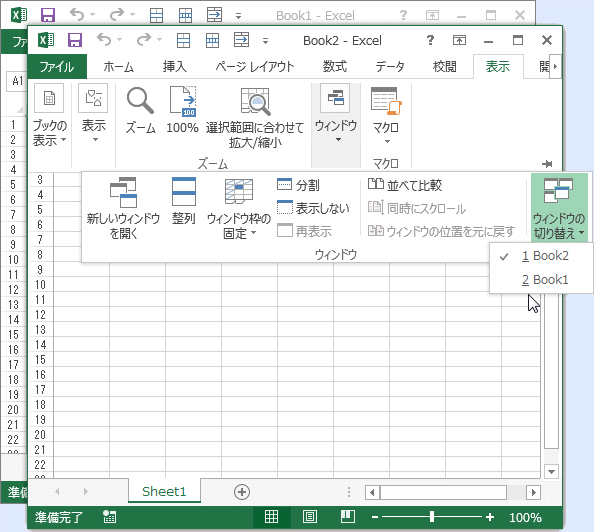594x532 pixels.
Task: Click zoom out minus button in status bar
Action: [375, 517]
